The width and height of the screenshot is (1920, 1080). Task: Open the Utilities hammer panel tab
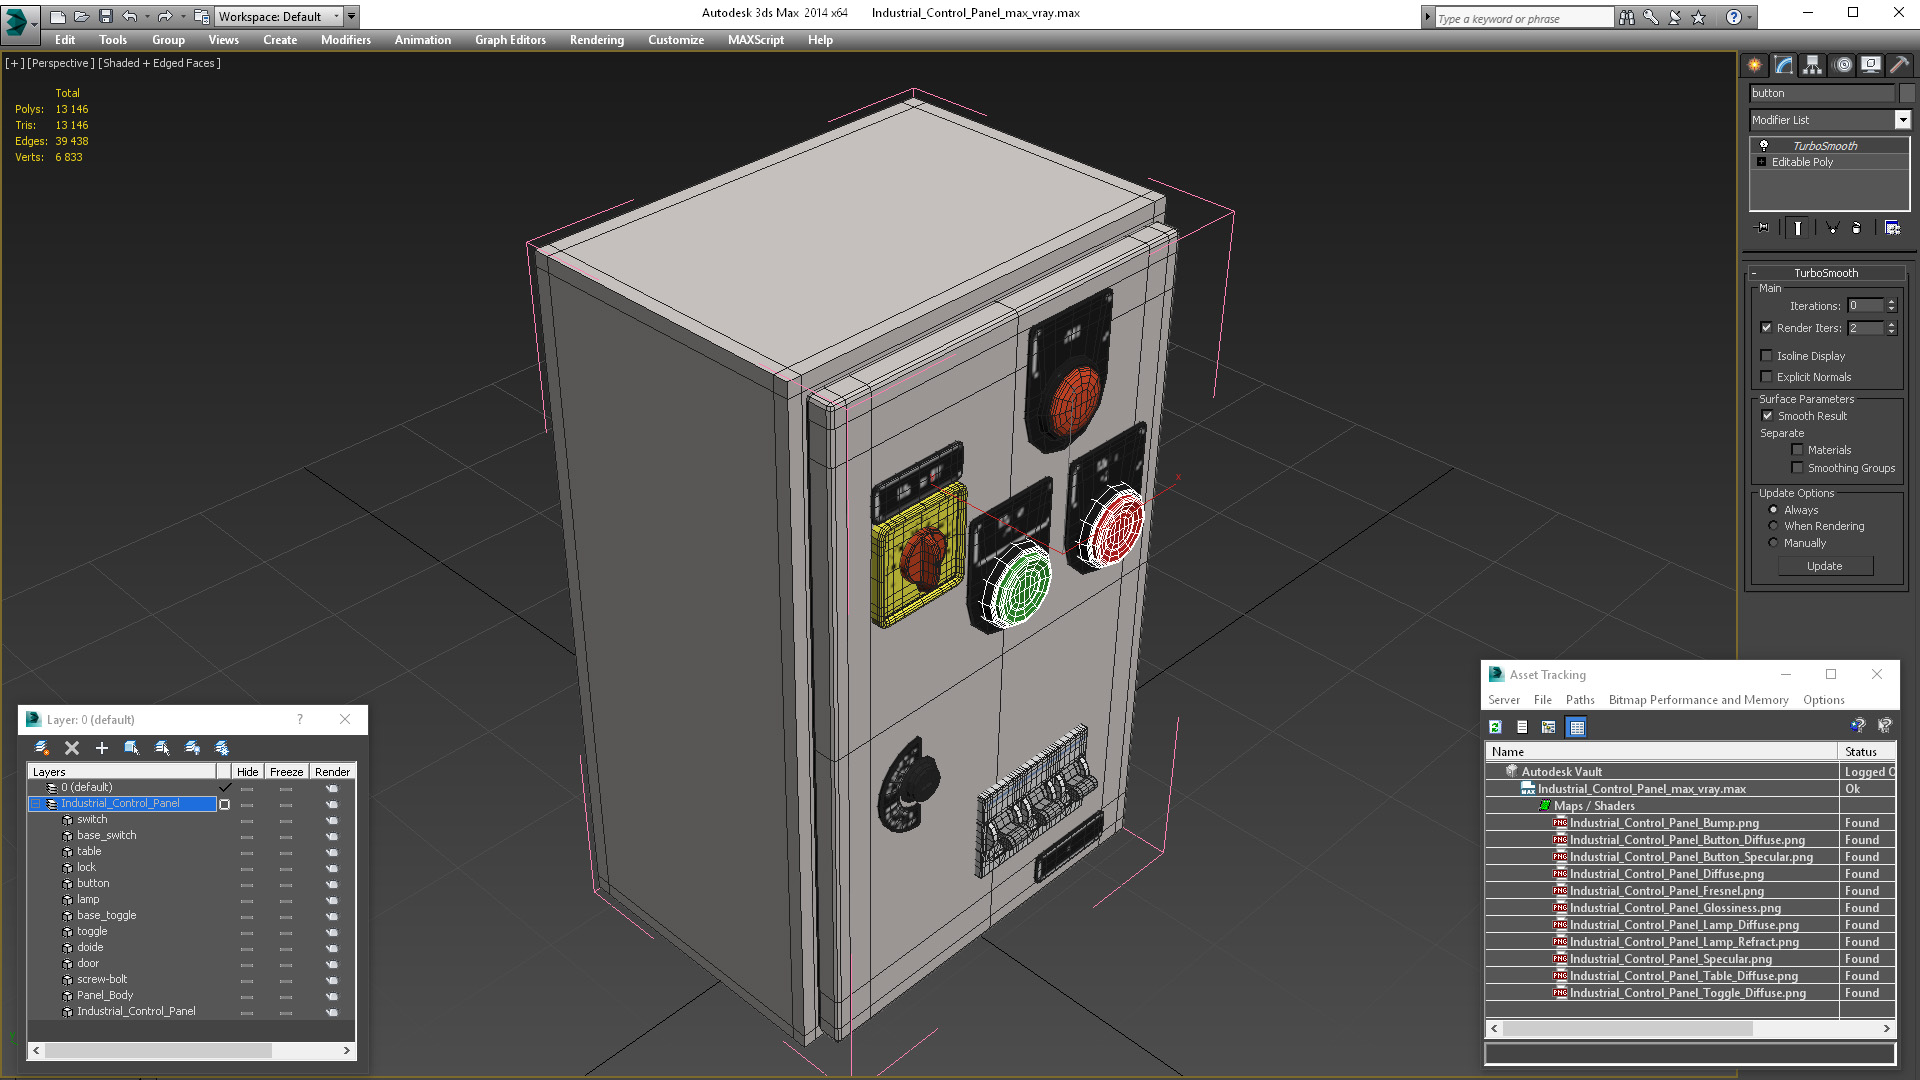tap(1899, 65)
